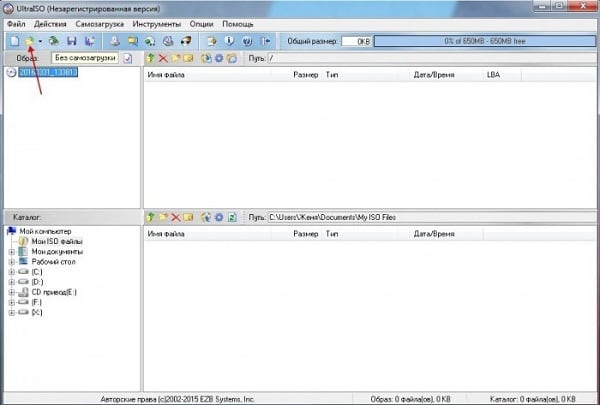Image resolution: width=600 pixels, height=405 pixels.
Task: Click the catalog Путь field with My ISO Files
Action: 432,217
